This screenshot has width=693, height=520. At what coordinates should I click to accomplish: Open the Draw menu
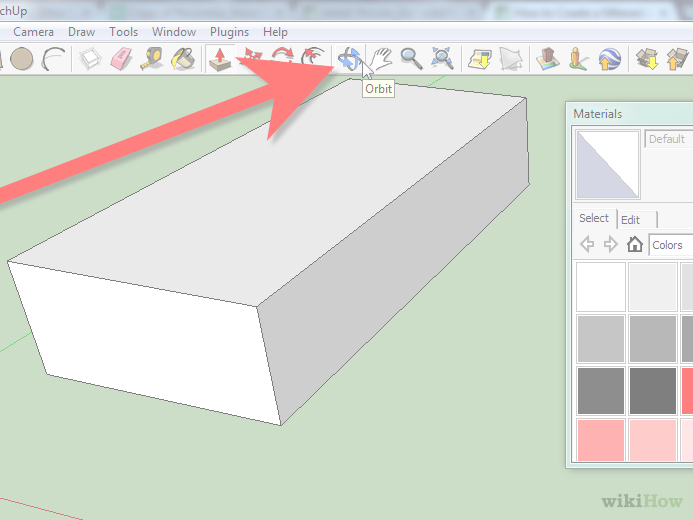tap(81, 32)
